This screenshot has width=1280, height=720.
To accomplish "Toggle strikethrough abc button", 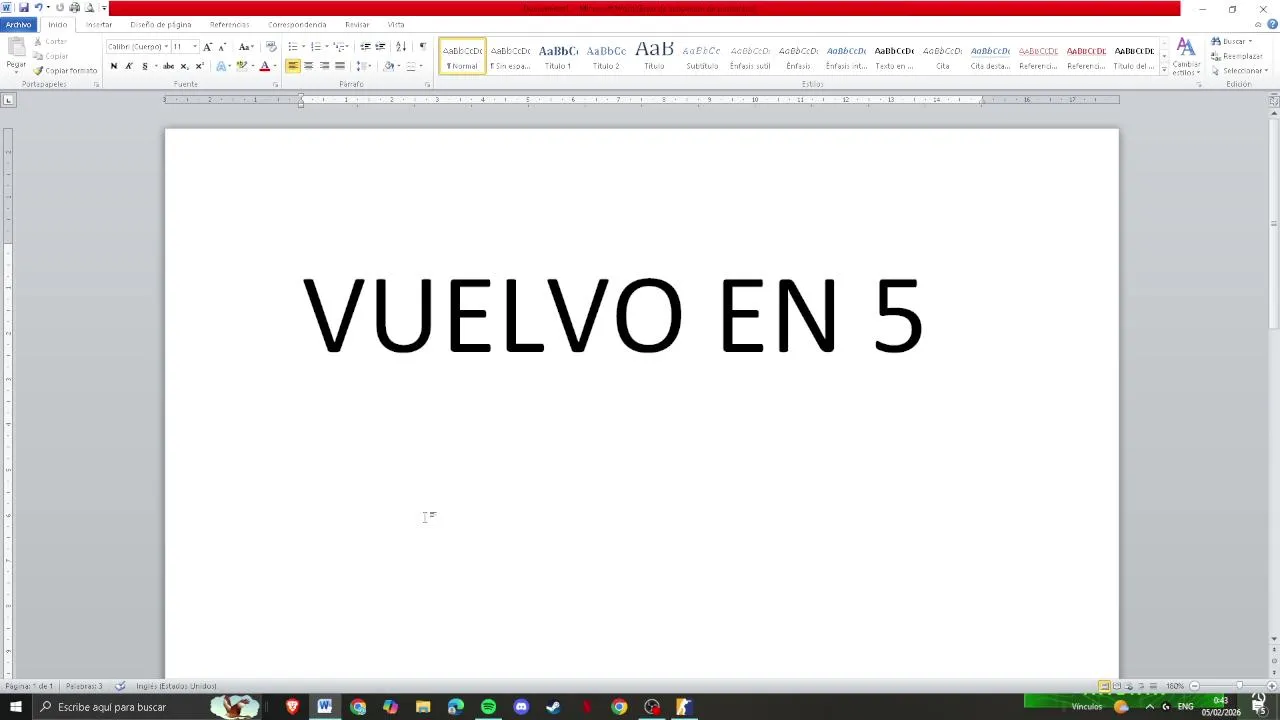I will pyautogui.click(x=168, y=66).
